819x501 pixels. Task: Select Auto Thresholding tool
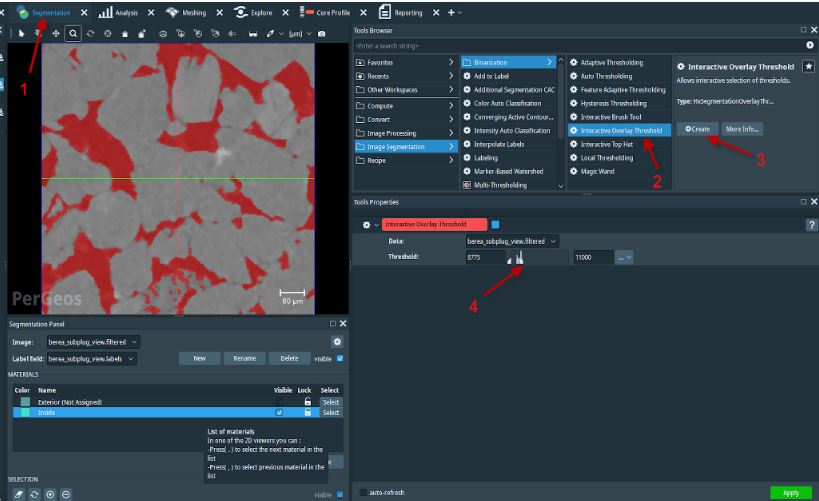pyautogui.click(x=606, y=76)
